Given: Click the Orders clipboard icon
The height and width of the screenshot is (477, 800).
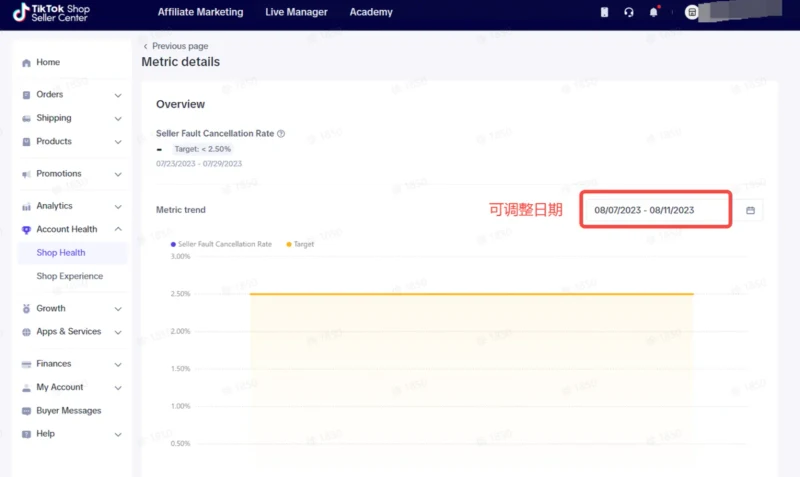Looking at the screenshot, I should pyautogui.click(x=27, y=95).
